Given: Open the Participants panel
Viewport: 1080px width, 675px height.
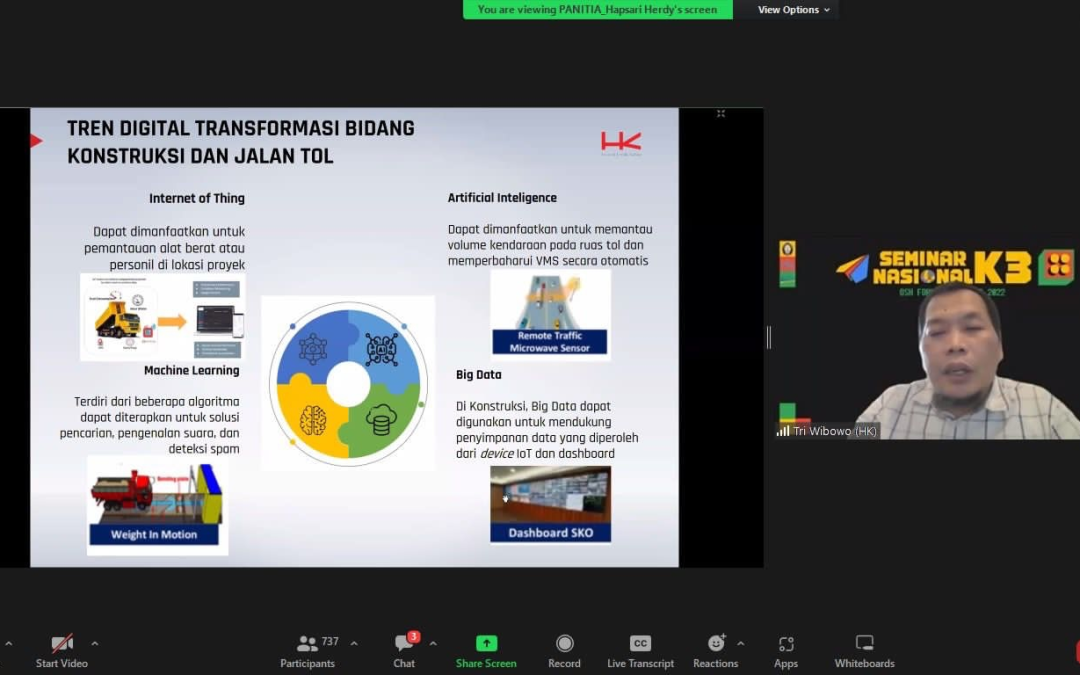Looking at the screenshot, I should click(x=308, y=650).
